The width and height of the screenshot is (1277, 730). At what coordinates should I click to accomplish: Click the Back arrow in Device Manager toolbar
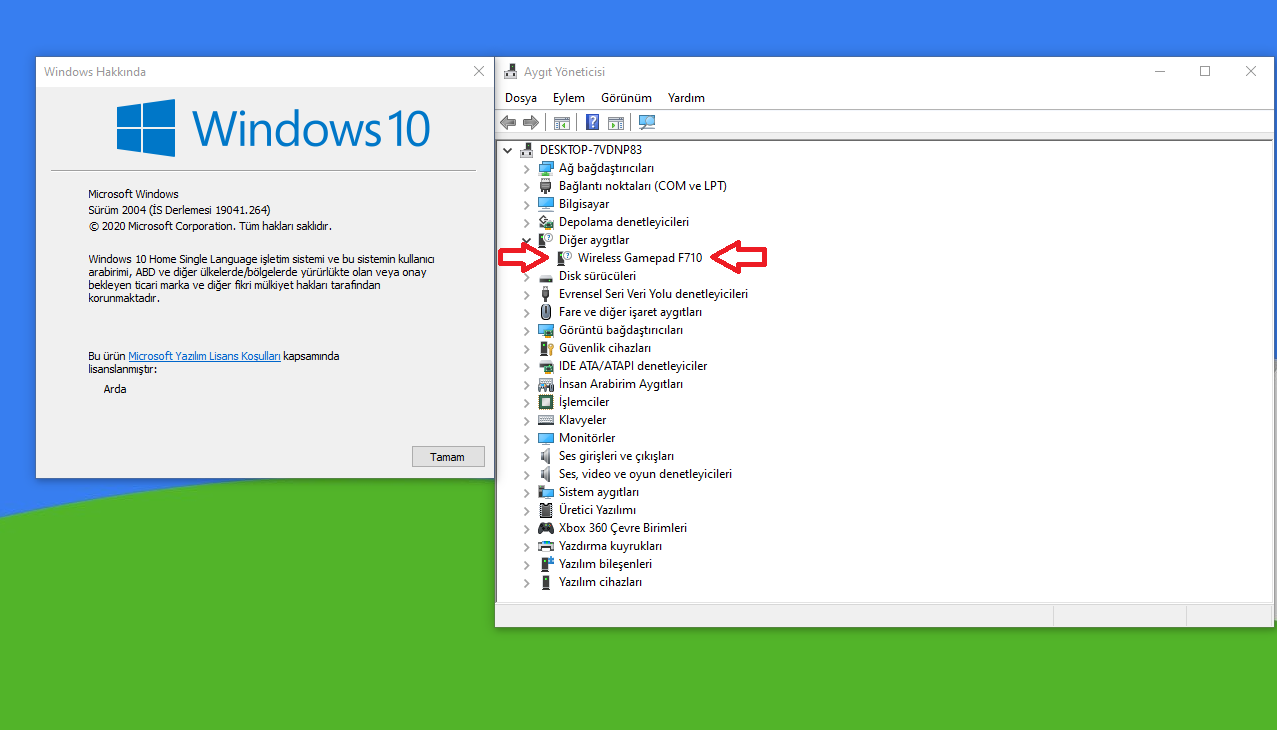pyautogui.click(x=508, y=122)
